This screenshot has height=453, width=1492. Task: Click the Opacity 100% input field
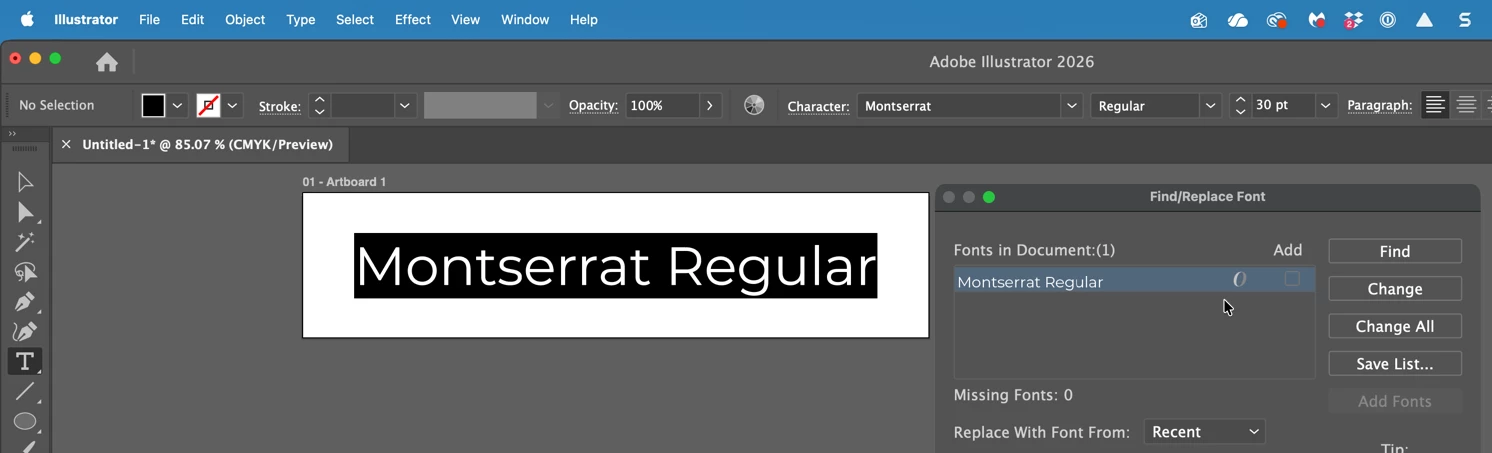point(663,105)
